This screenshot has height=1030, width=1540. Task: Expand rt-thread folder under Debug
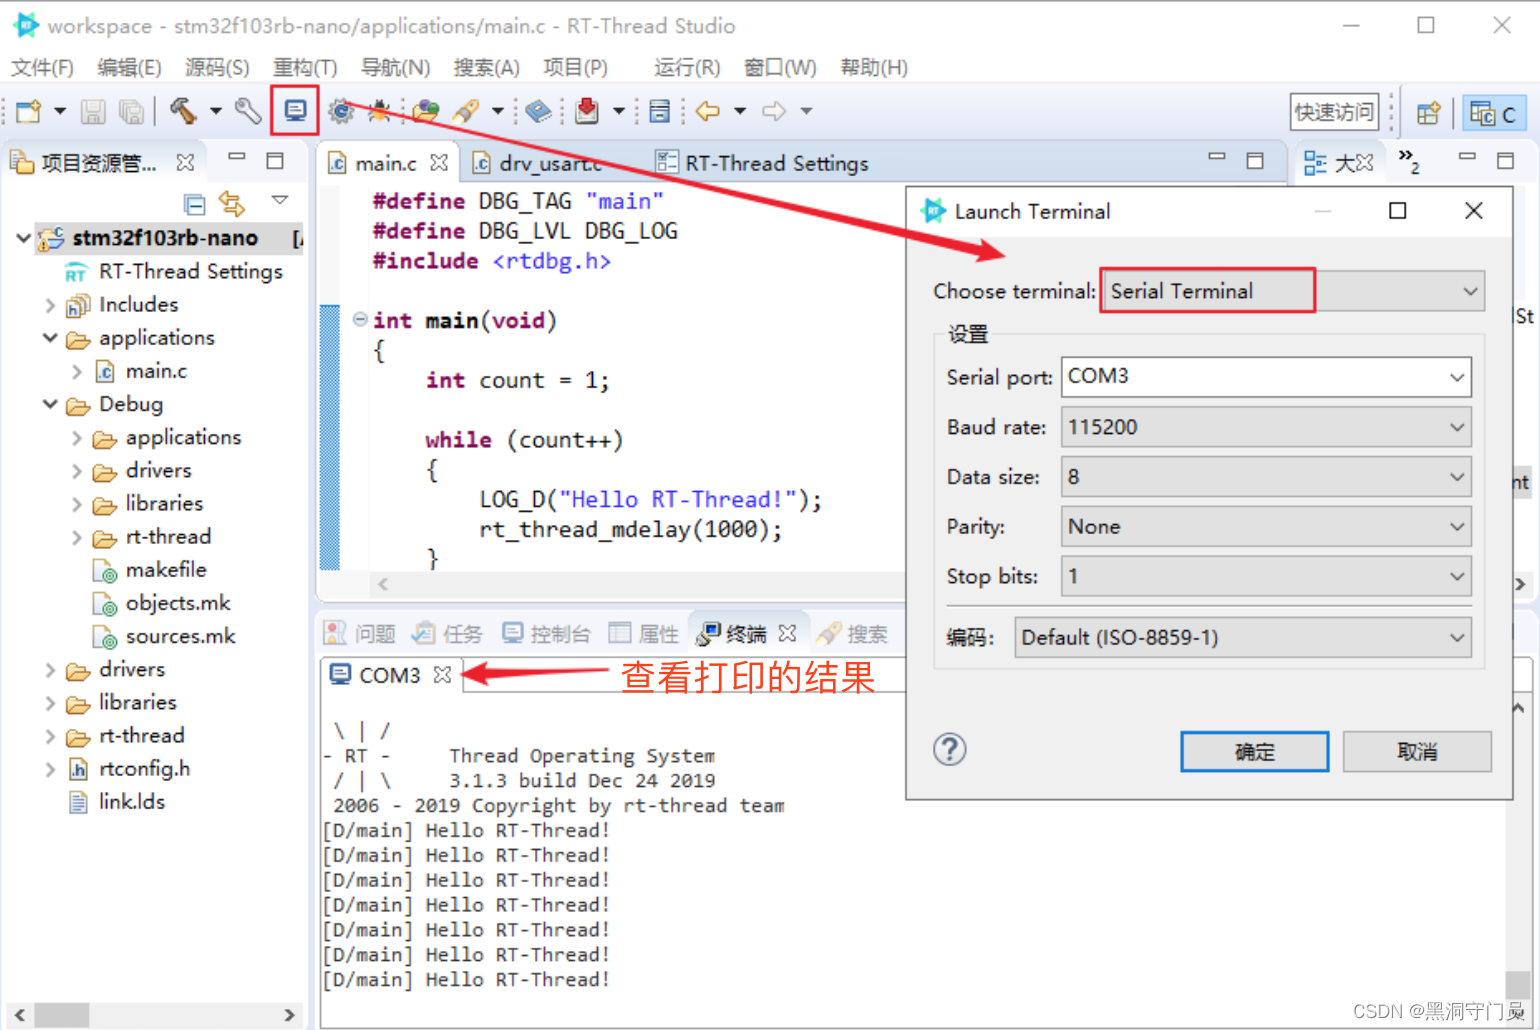click(x=77, y=537)
